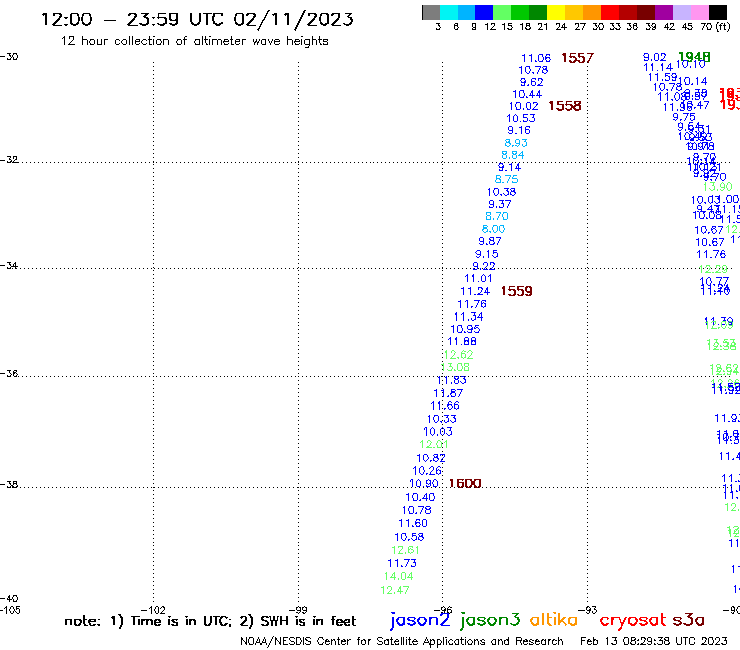Click the wave height value '11.34'
Screen dimensions: 740x650
coord(468,317)
